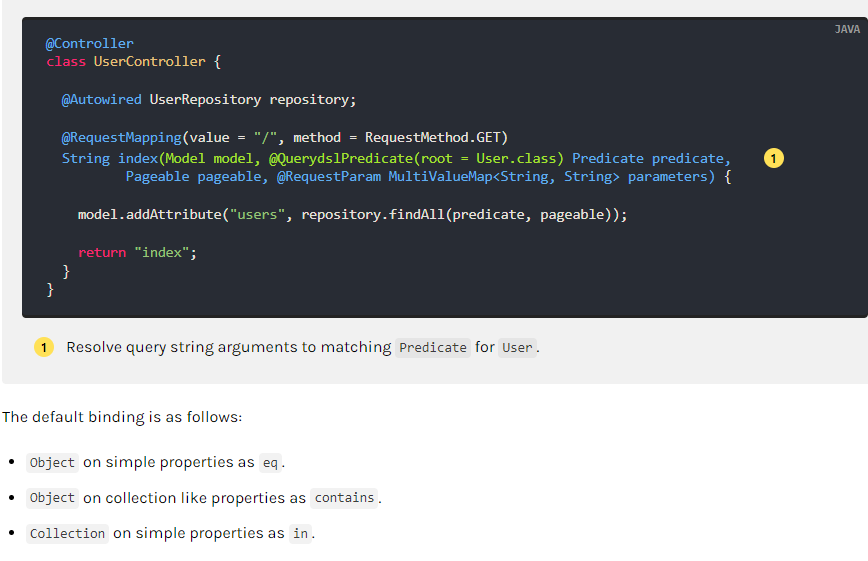868x561 pixels.
Task: Click the @RequestMapping annotation
Action: 122,137
